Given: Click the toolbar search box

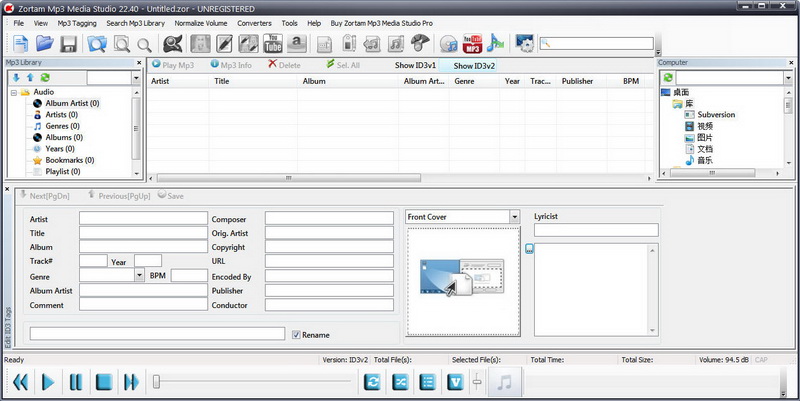Looking at the screenshot, I should 596,43.
